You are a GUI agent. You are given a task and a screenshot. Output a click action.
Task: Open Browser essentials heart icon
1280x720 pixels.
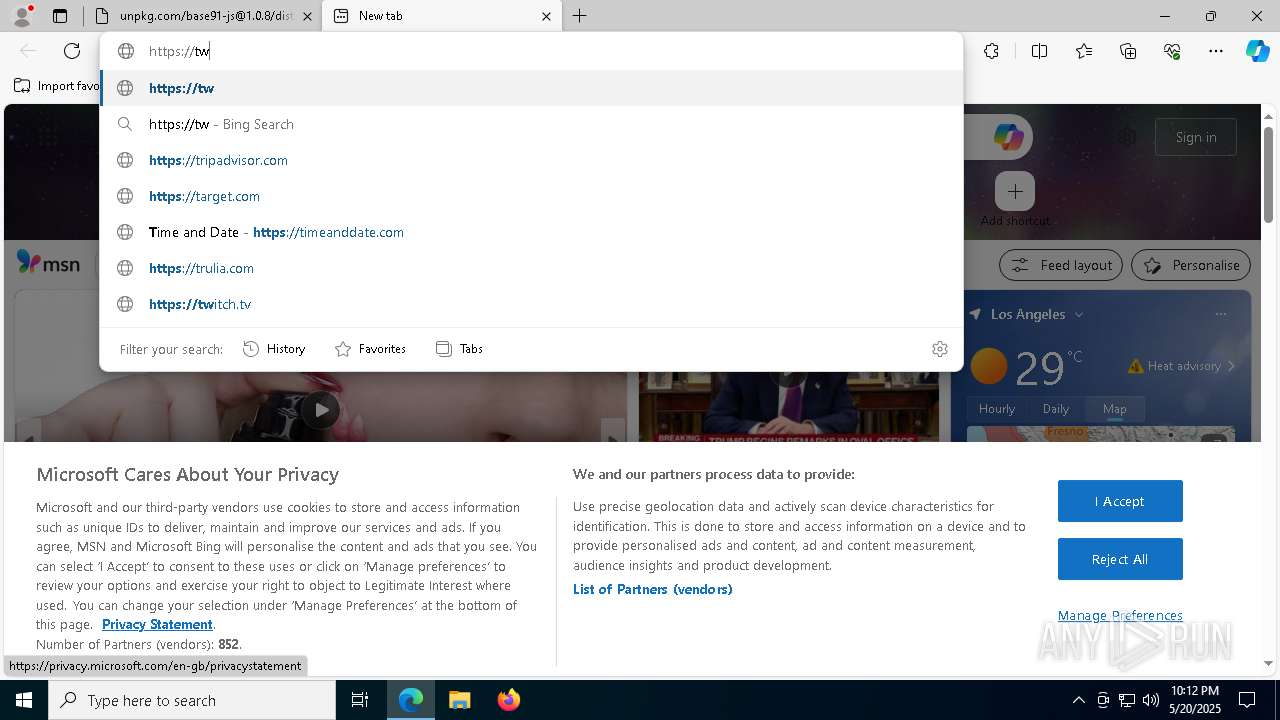coord(1172,51)
